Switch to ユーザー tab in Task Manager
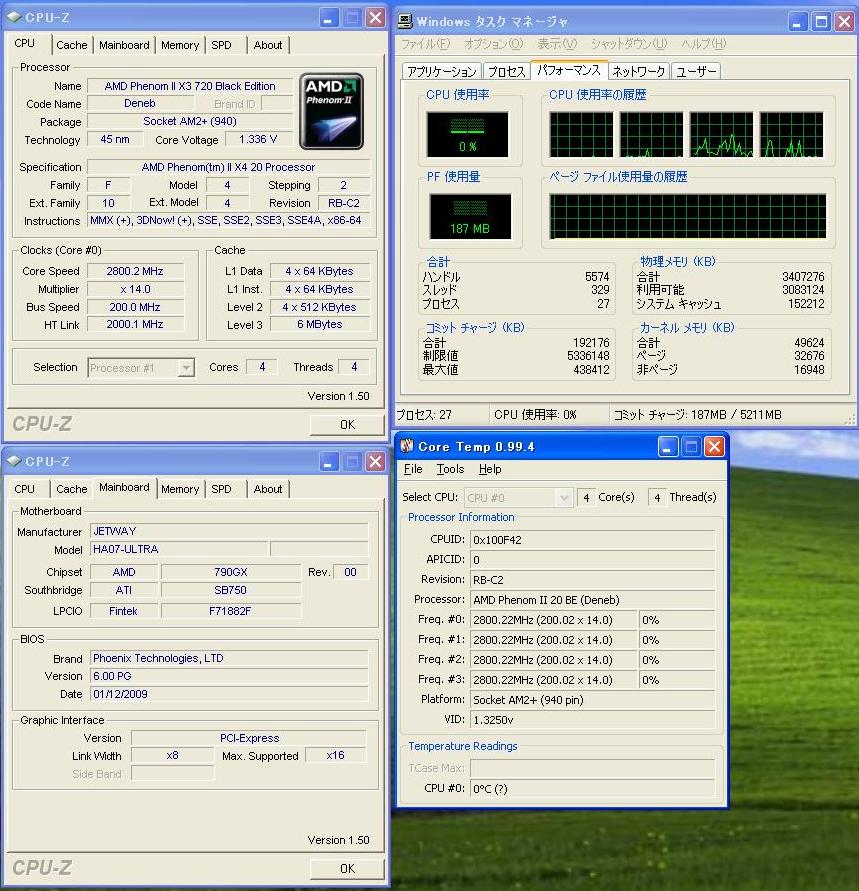 pyautogui.click(x=696, y=71)
